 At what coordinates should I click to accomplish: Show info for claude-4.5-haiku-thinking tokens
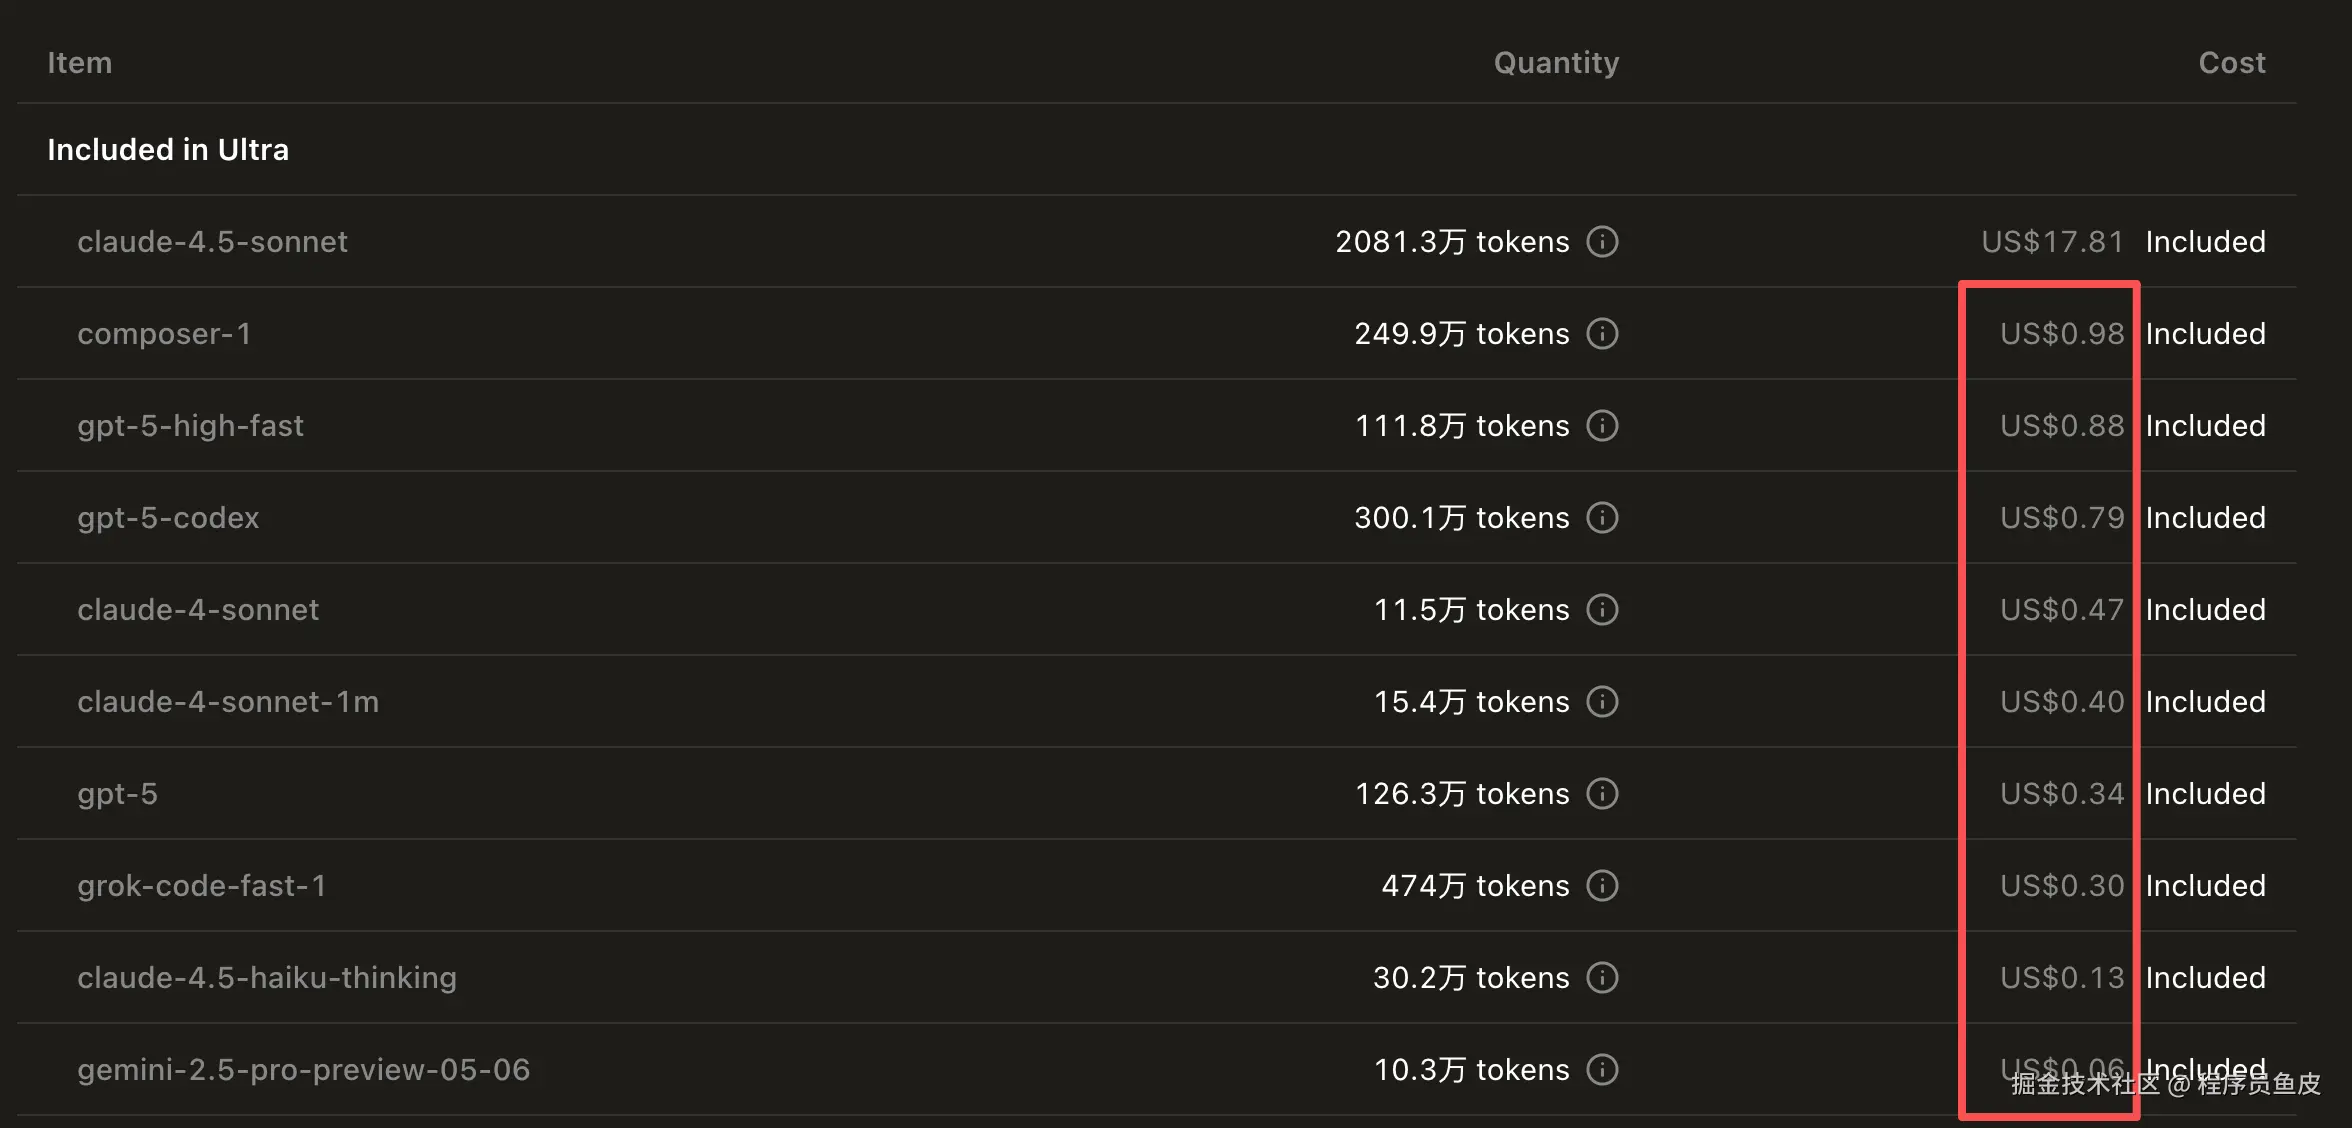1602,978
